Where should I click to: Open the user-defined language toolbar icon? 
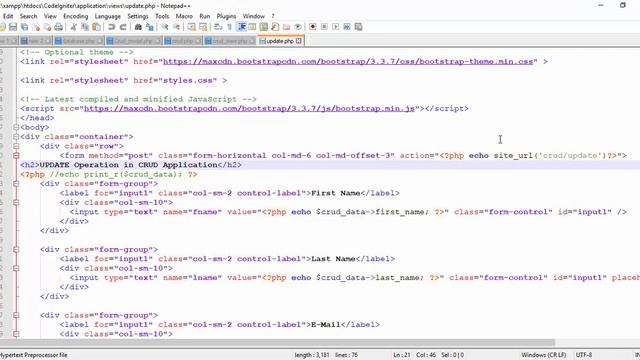click(252, 27)
